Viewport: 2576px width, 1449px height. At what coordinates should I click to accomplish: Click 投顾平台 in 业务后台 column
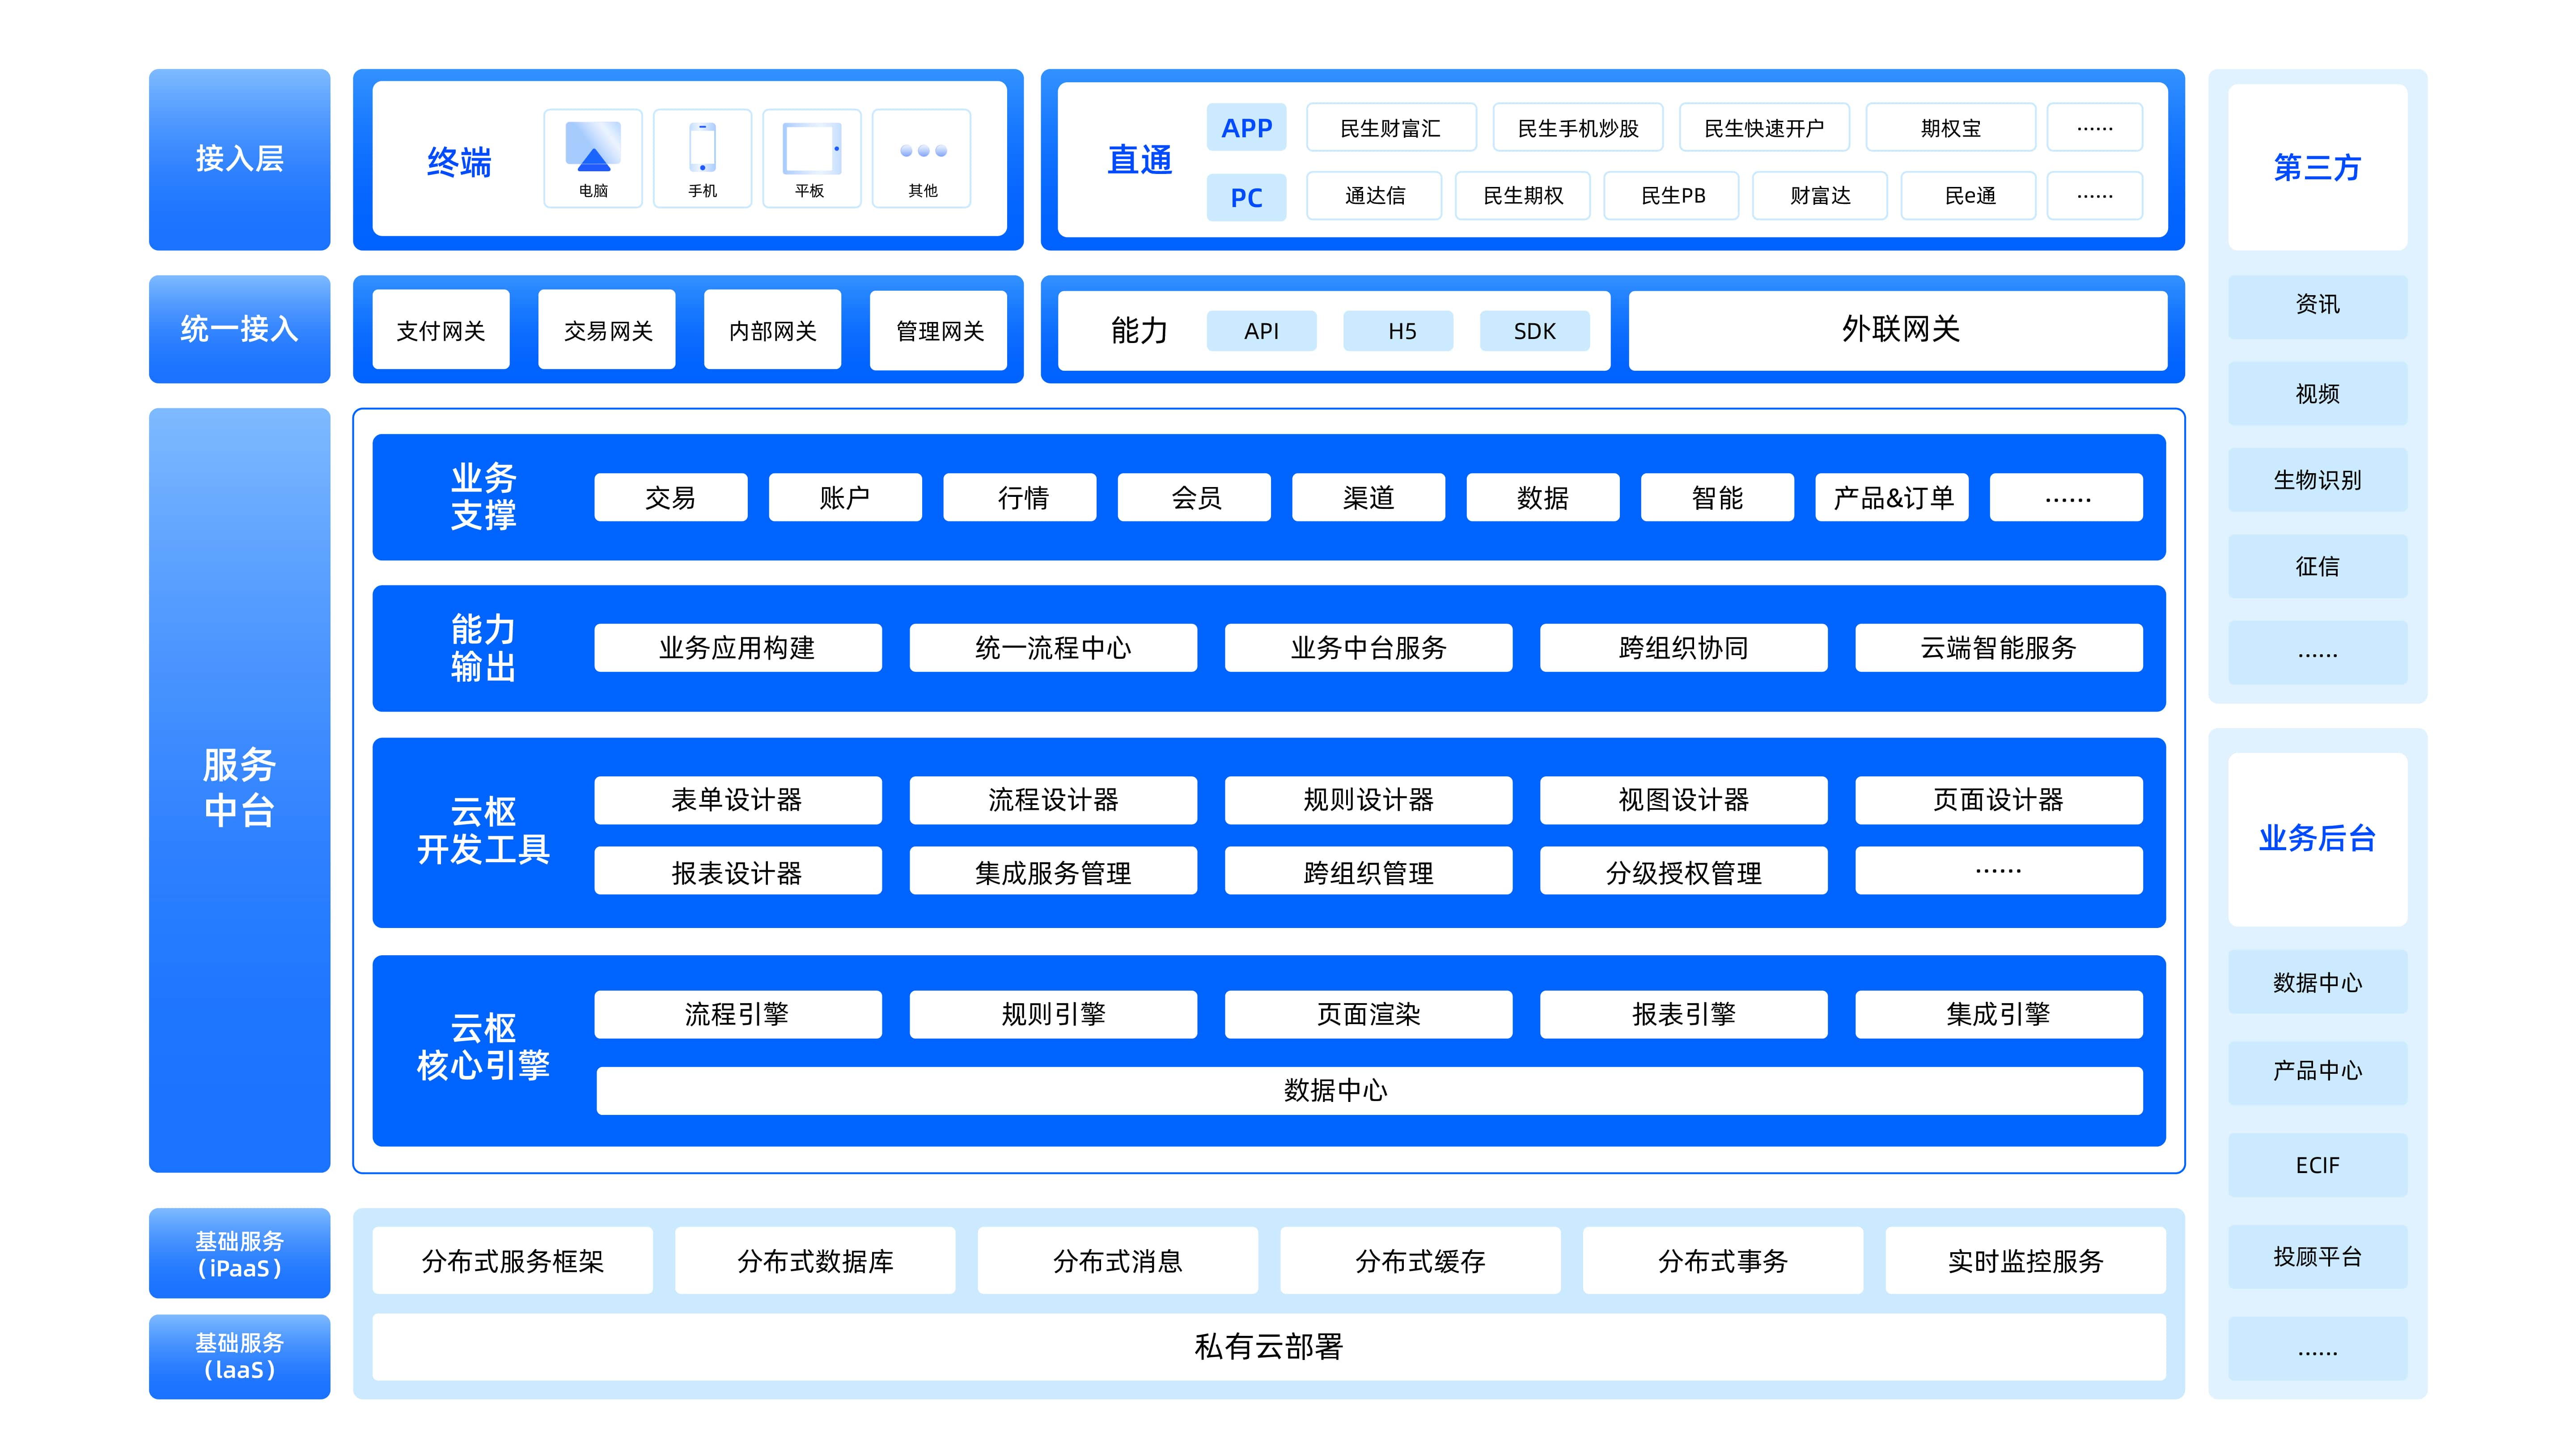(2317, 1257)
